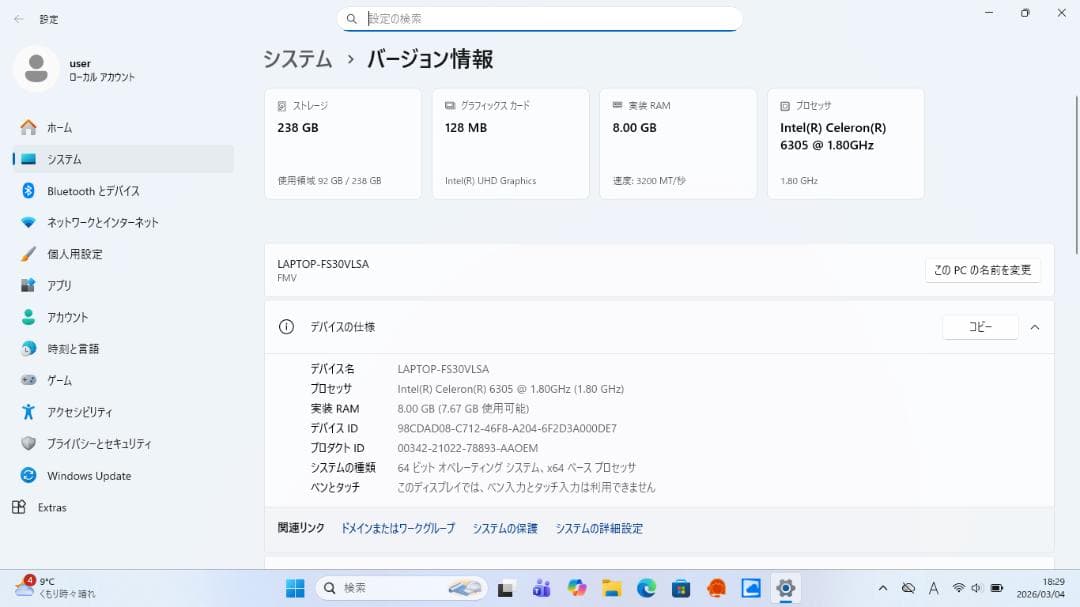Screen dimensions: 1080x607
Task: Open Copilot from the taskbar
Action: point(577,588)
